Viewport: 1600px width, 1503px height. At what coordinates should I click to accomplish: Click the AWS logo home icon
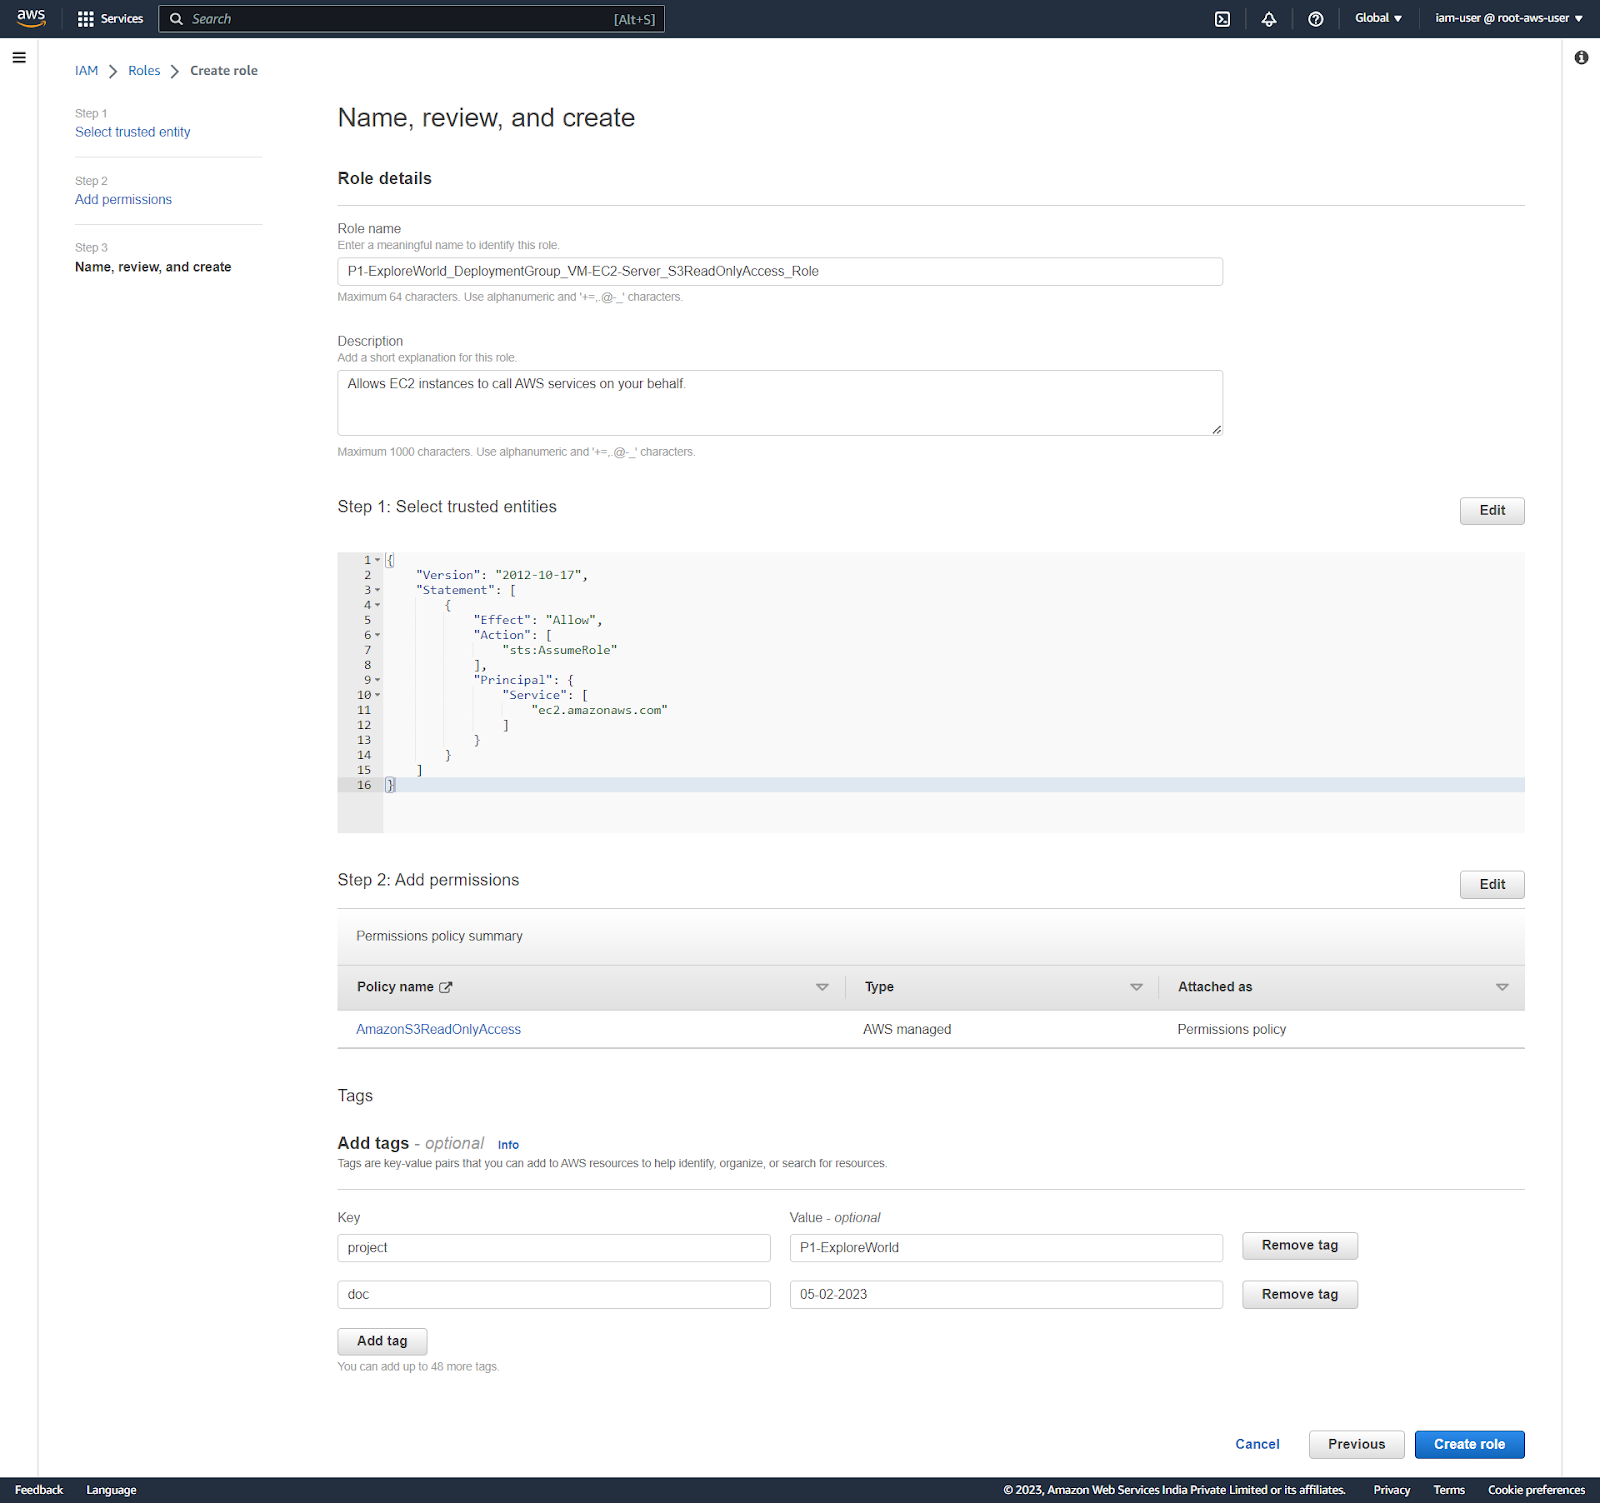[x=31, y=18]
